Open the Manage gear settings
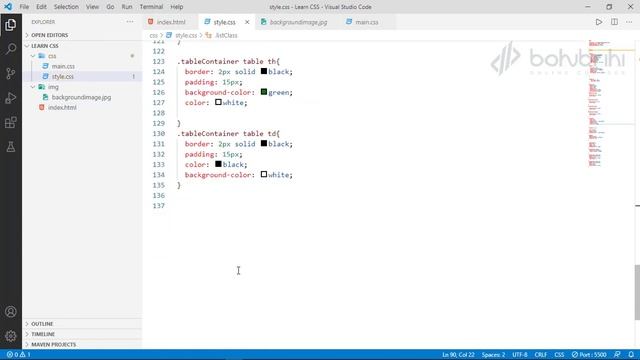 point(11,336)
